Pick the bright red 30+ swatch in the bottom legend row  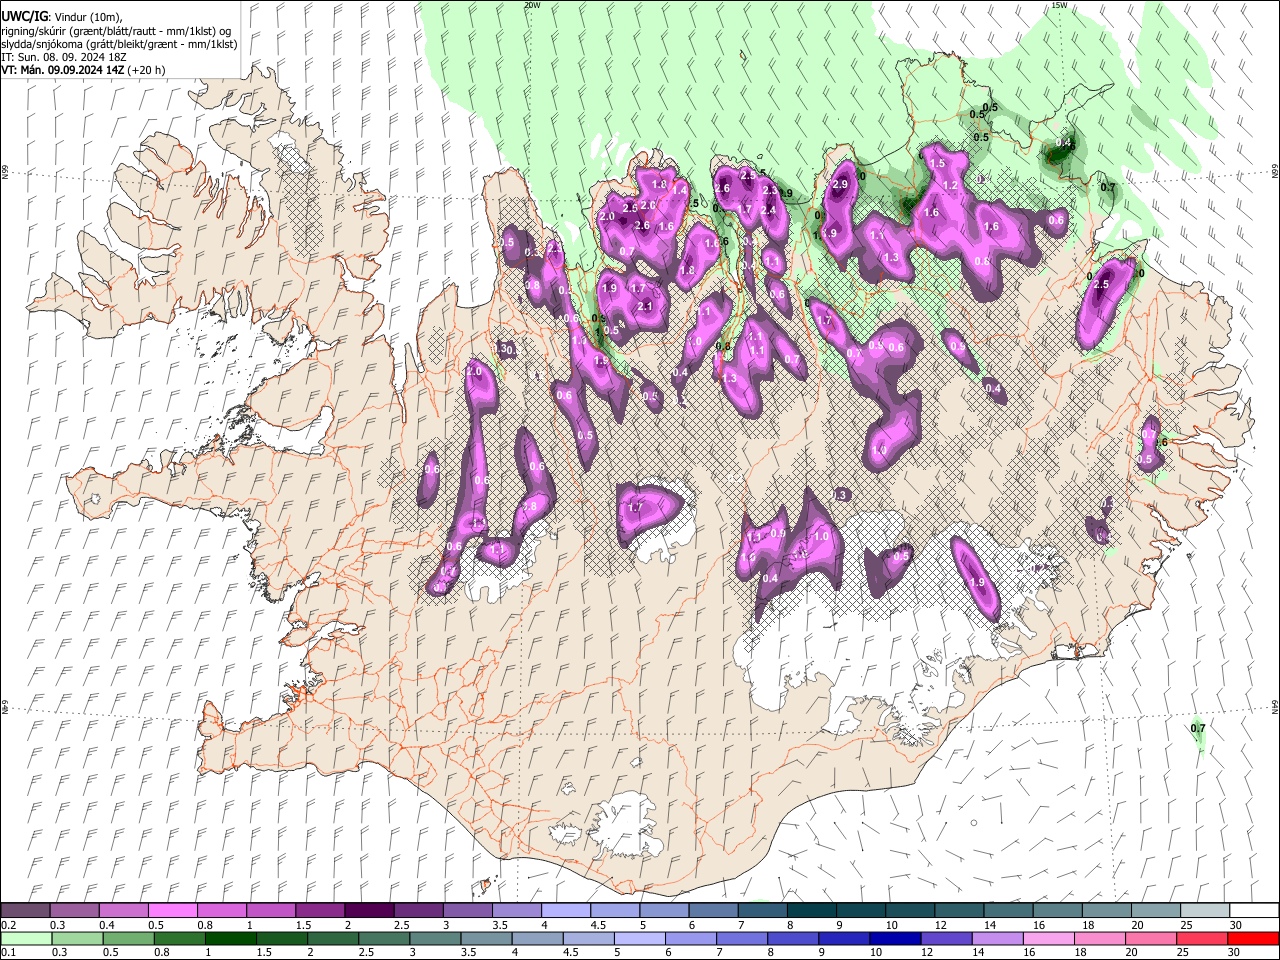coord(1252,939)
